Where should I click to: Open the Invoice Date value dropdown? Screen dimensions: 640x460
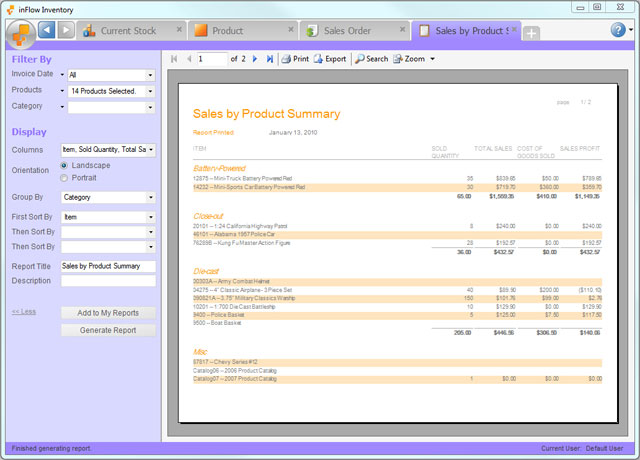coord(150,75)
